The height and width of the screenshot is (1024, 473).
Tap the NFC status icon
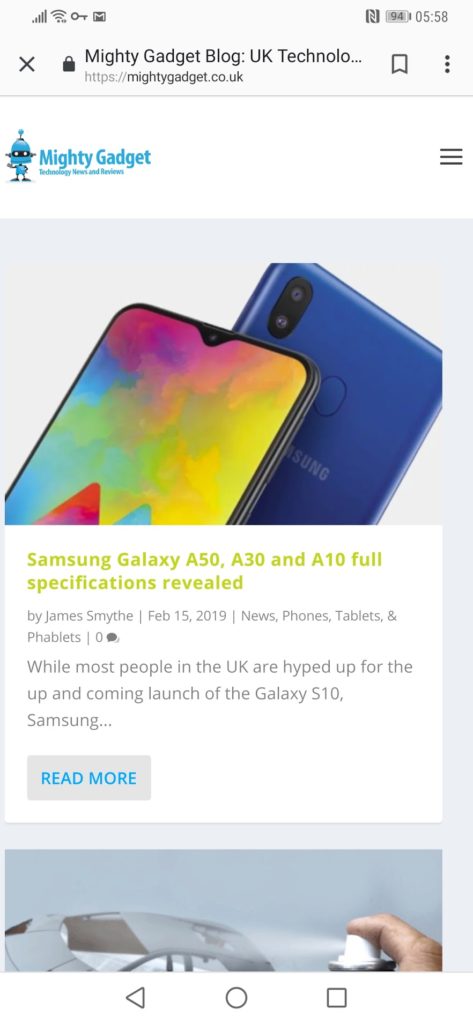(x=372, y=16)
